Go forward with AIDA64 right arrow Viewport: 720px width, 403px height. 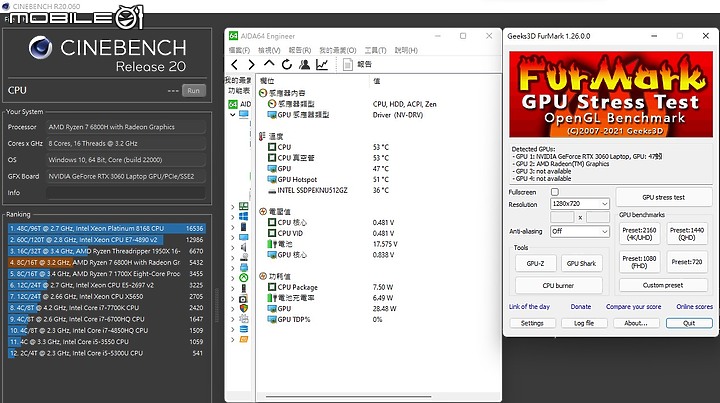point(251,65)
